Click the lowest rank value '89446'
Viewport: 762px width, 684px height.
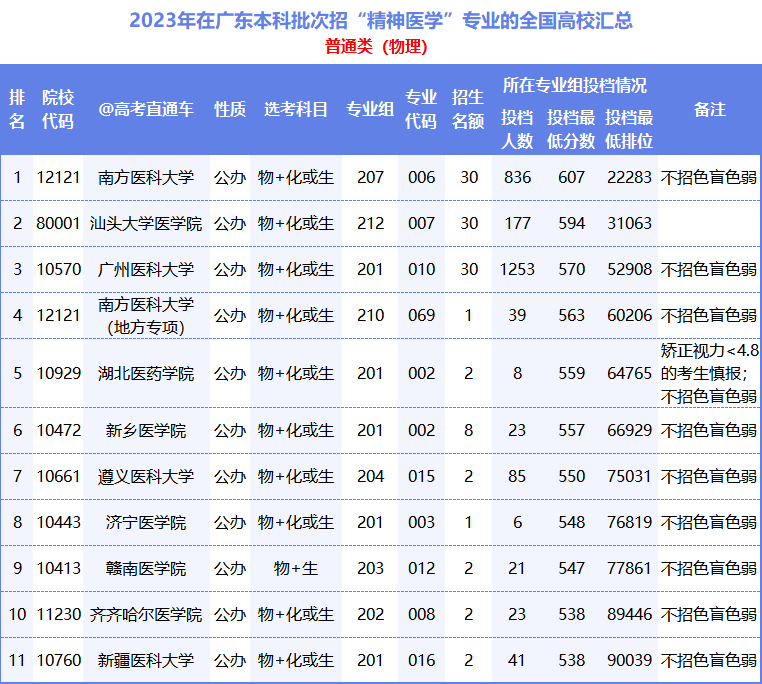pyautogui.click(x=629, y=614)
